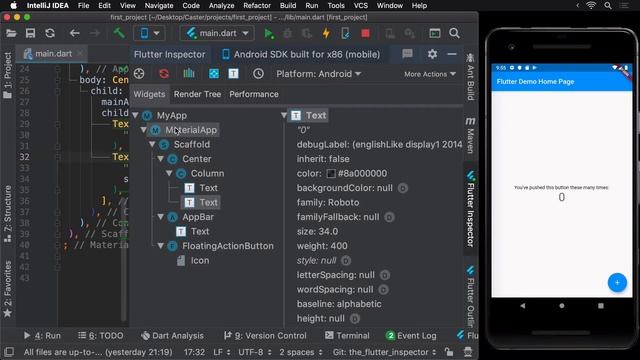Toggle Debug Paint grid icon
640x360 pixels.
pos(213,74)
